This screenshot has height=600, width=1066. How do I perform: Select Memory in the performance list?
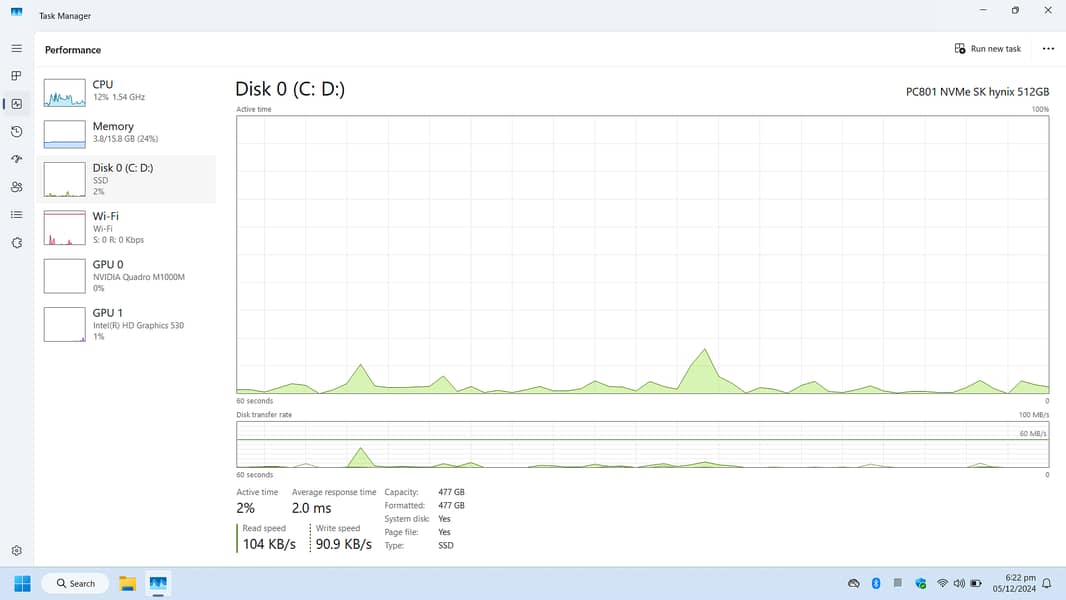pos(126,132)
